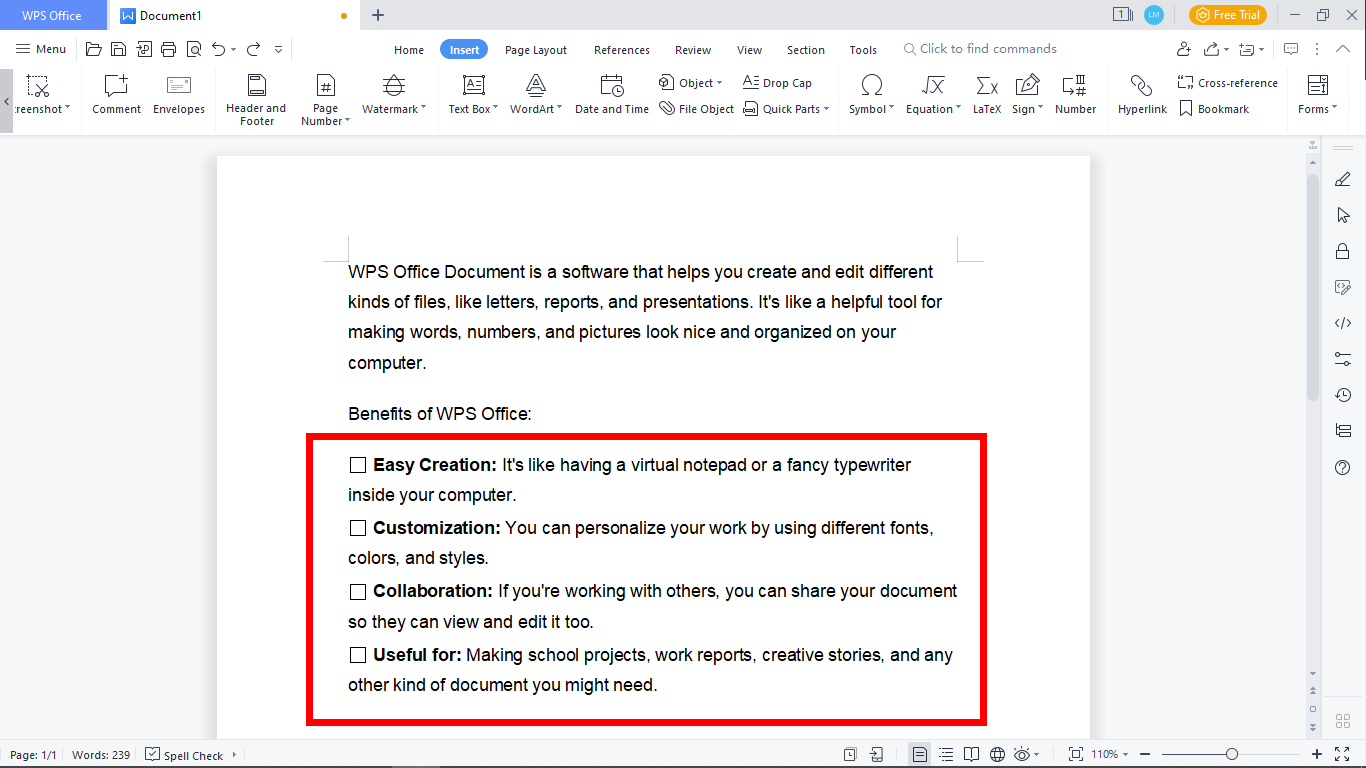The width and height of the screenshot is (1366, 768).
Task: Open the pen tool in right sidebar
Action: tap(1343, 179)
